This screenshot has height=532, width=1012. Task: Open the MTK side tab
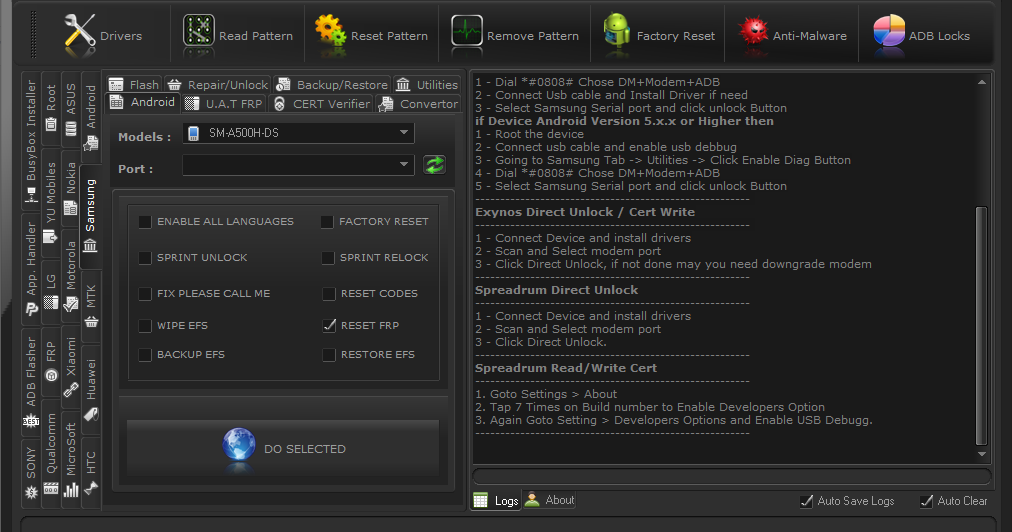(91, 305)
